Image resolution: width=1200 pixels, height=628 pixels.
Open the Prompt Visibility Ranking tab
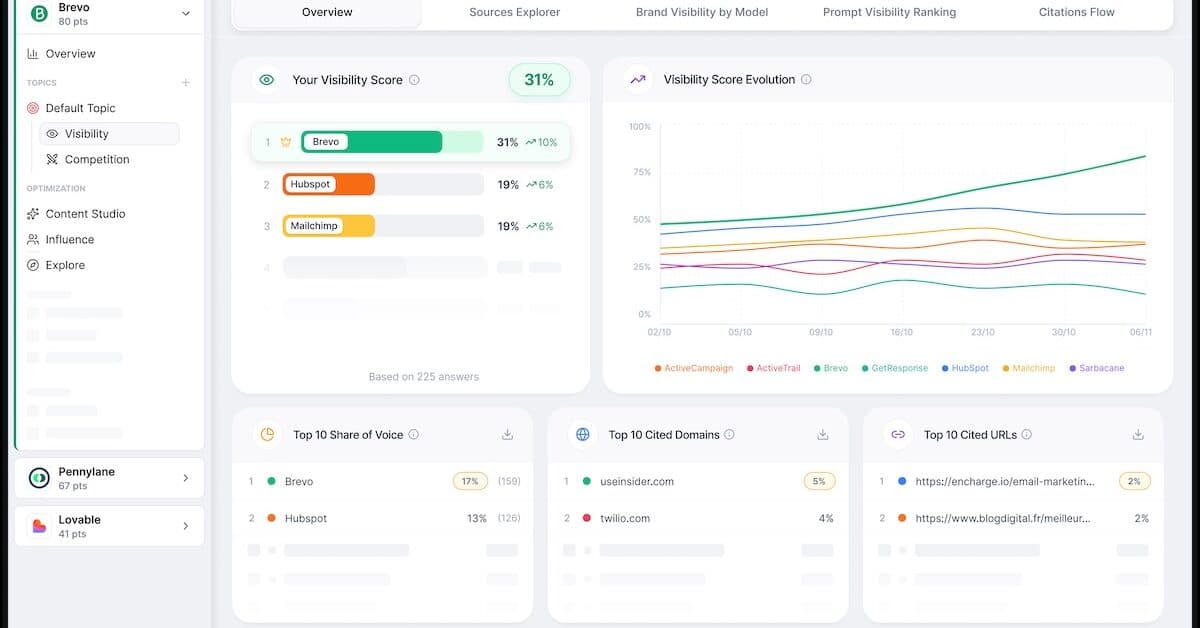[x=889, y=12]
